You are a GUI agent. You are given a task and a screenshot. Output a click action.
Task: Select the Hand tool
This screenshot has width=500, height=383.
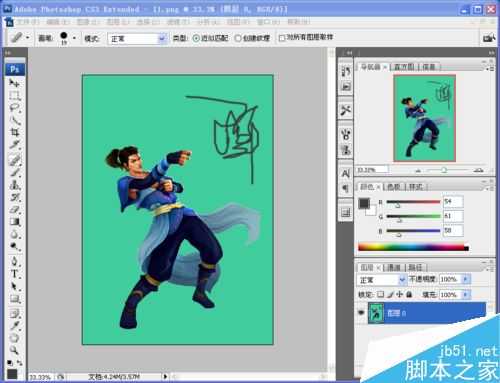click(x=14, y=338)
